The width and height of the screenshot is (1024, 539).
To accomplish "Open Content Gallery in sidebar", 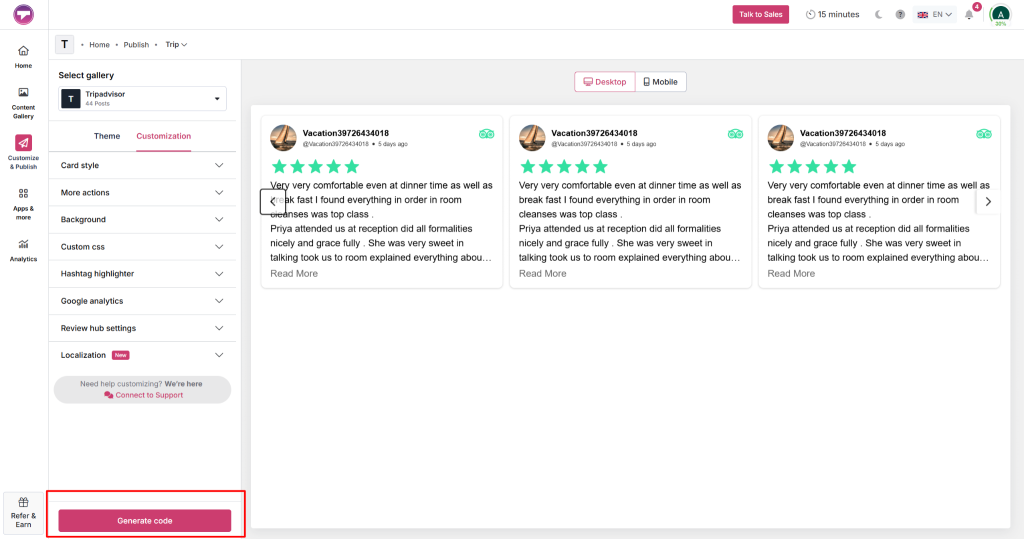I will [x=24, y=103].
